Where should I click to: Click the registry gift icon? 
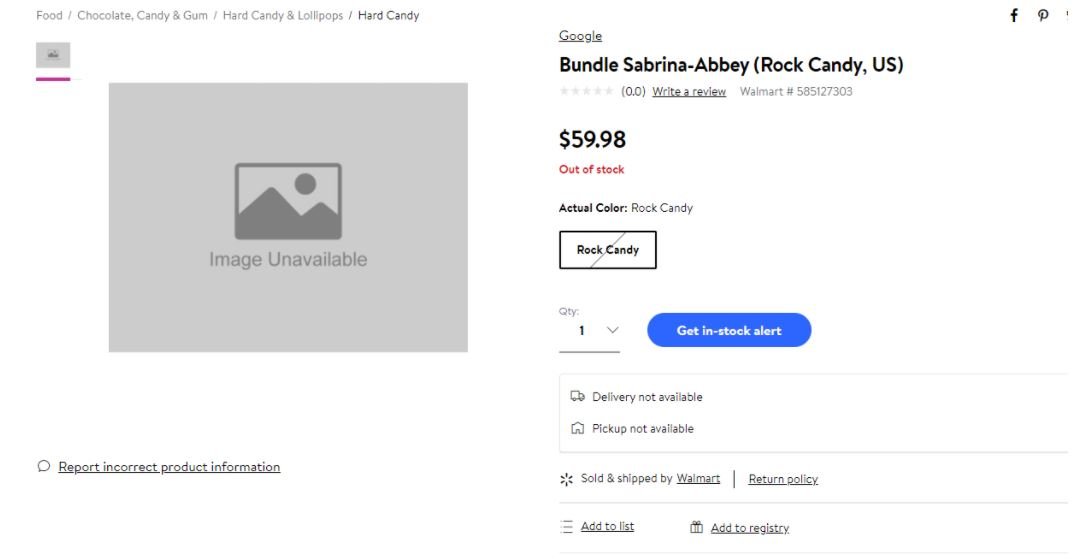(697, 528)
